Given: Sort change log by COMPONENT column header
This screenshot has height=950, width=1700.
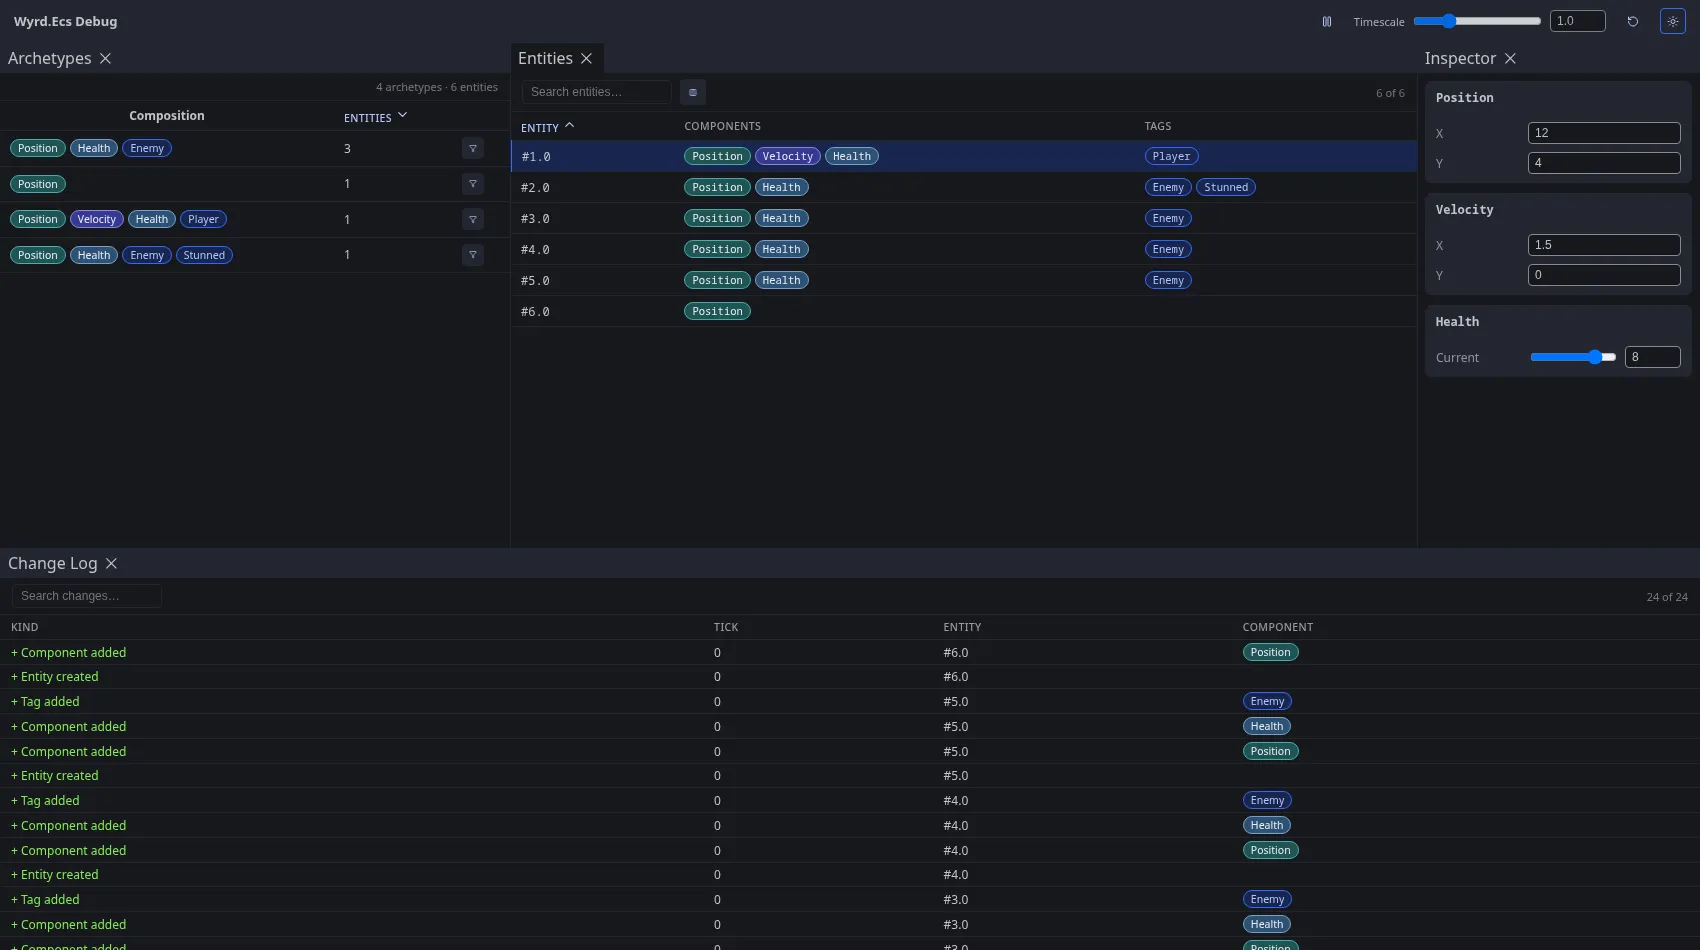Looking at the screenshot, I should tap(1278, 627).
